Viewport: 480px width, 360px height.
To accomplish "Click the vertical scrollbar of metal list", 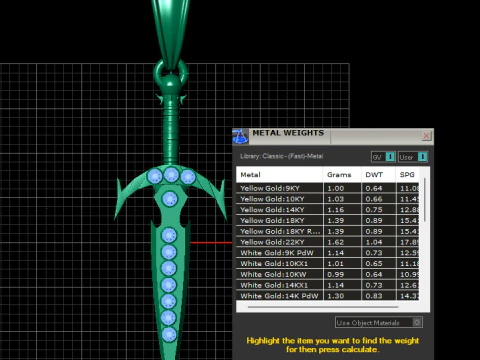I will (x=425, y=200).
